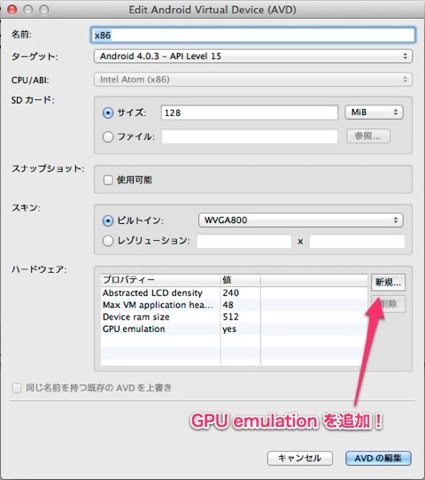
Task: Click the SD card size field showing 128
Action: tap(249, 113)
